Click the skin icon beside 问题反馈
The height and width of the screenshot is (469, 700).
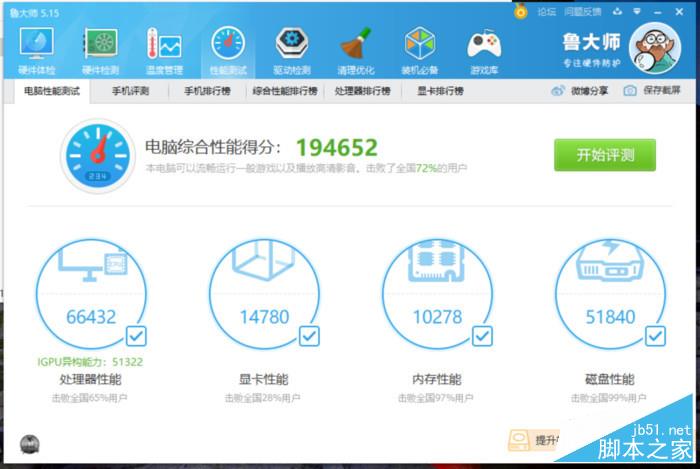point(617,12)
